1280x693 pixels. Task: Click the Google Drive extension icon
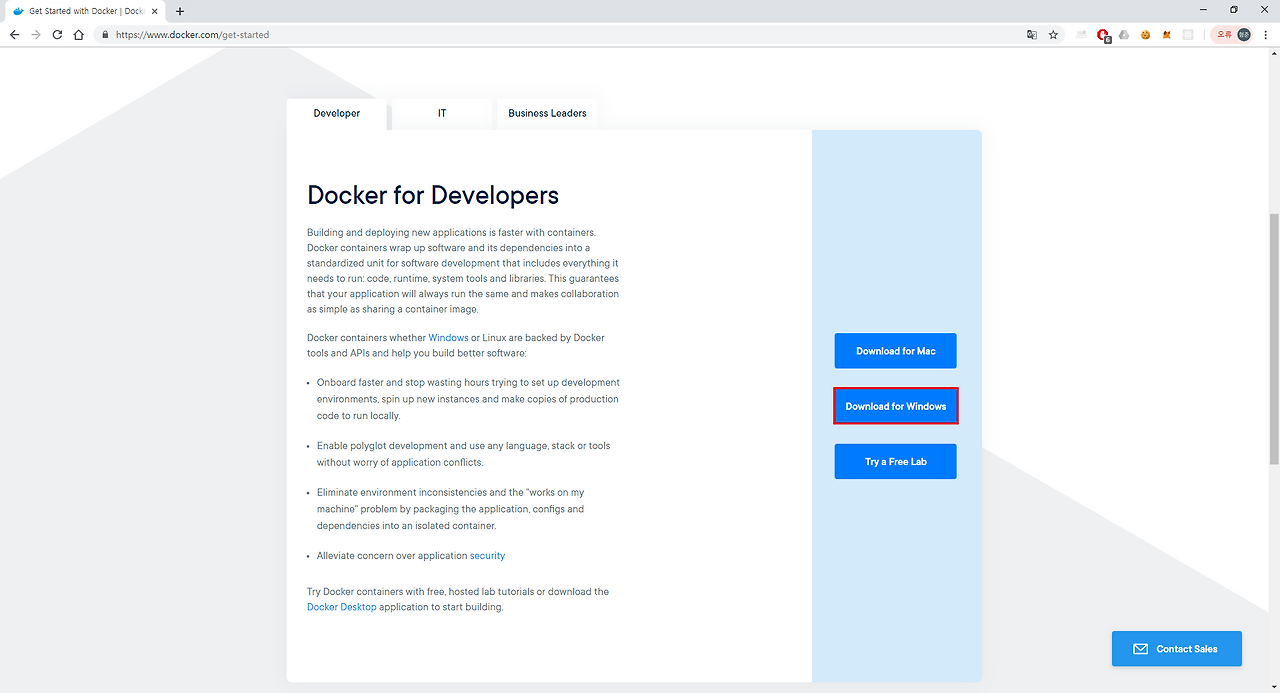coord(1123,34)
